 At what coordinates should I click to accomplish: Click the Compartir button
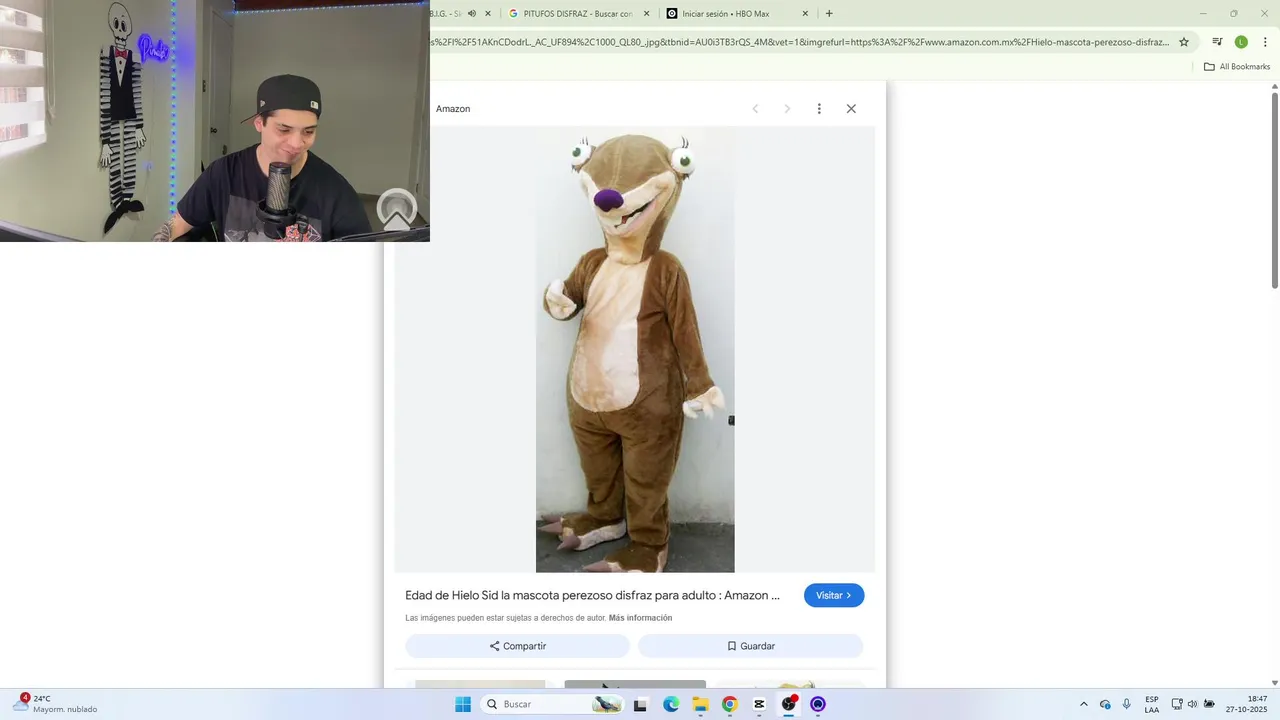click(518, 646)
